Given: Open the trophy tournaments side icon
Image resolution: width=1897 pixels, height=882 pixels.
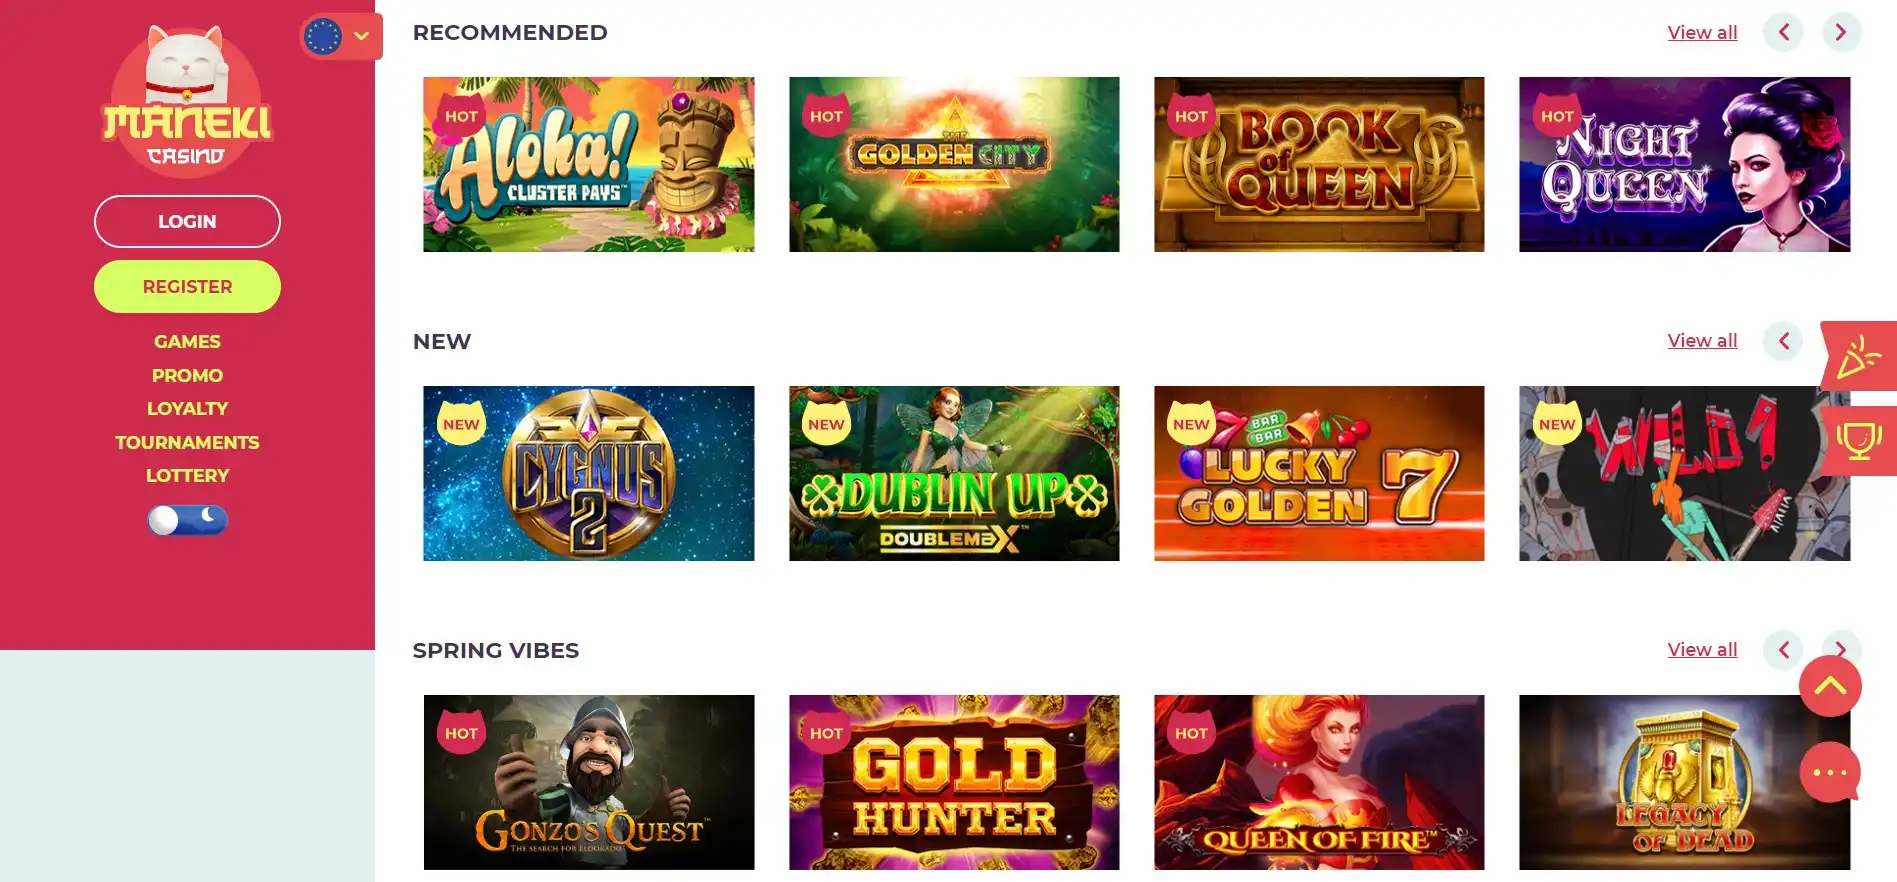Looking at the screenshot, I should coord(1859,440).
